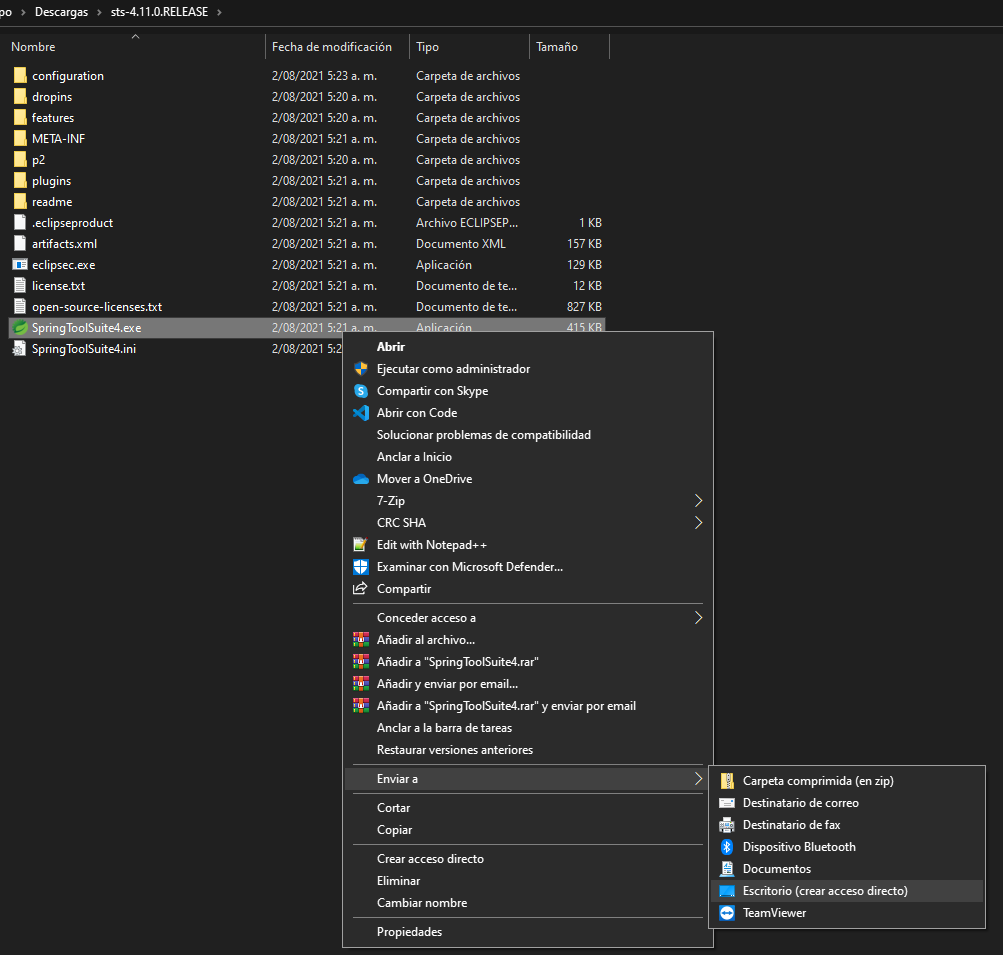
Task: Expand the Conceder acceso a submenu arrow
Action: pyautogui.click(x=699, y=618)
